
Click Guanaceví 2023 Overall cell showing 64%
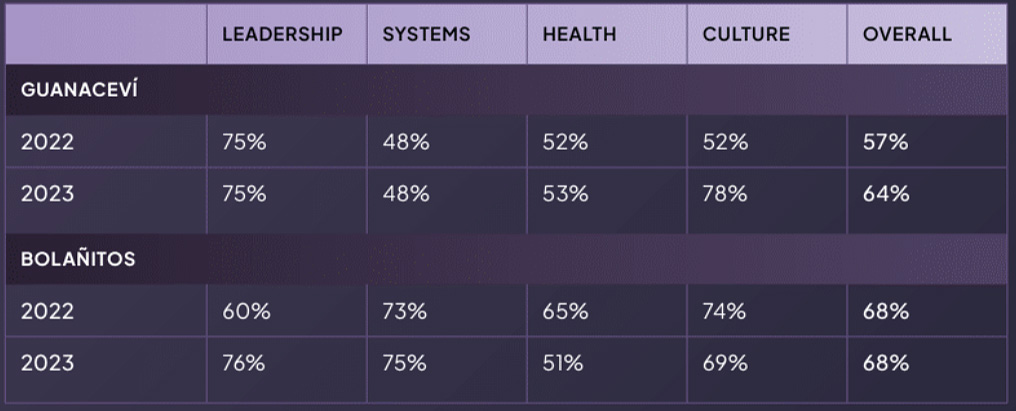click(x=886, y=194)
